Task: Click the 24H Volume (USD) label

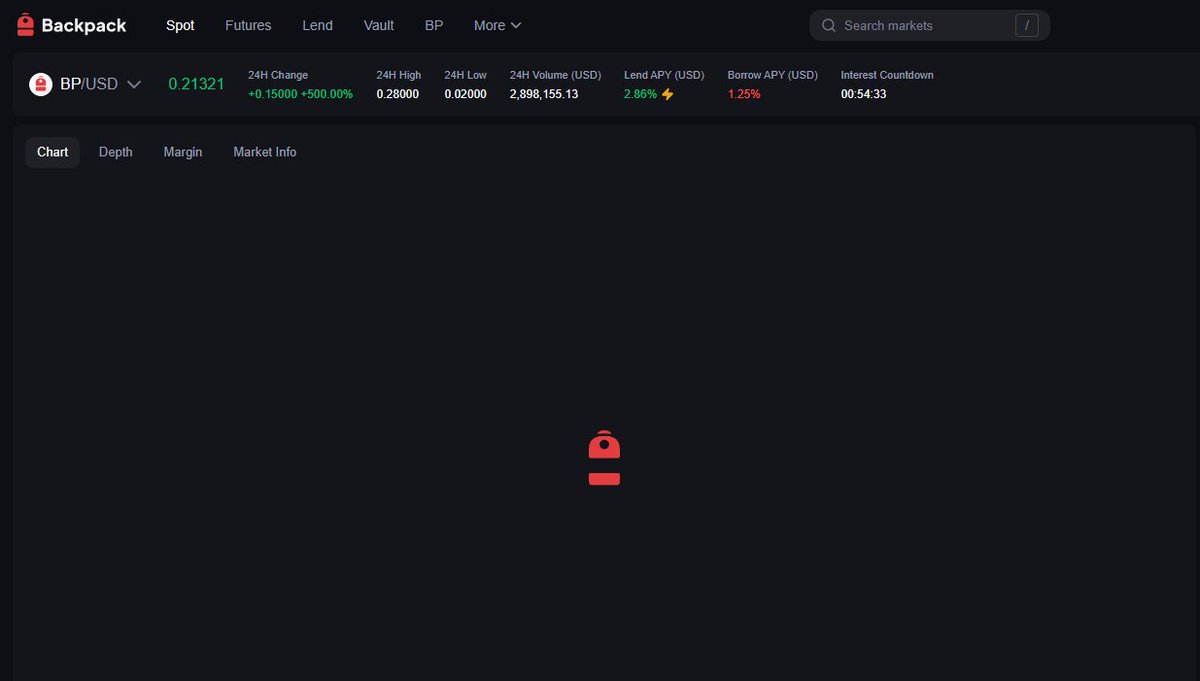Action: (x=556, y=75)
